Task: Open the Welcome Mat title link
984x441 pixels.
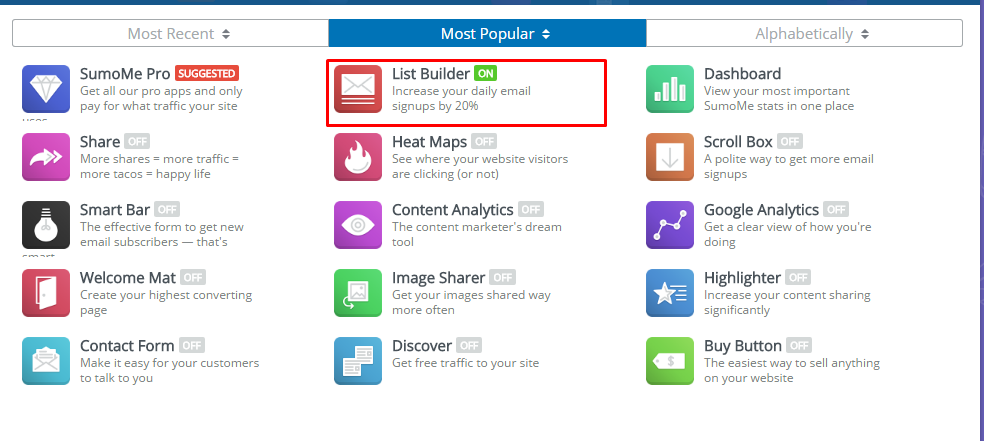Action: coord(128,277)
